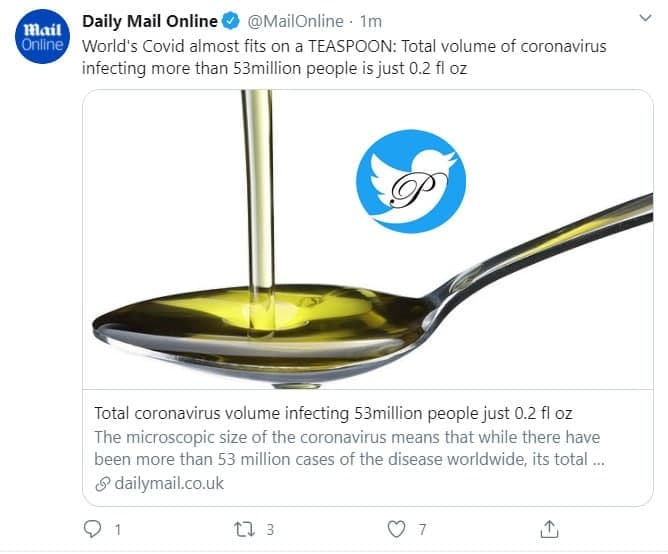
Task: Open the Daily Mail Online display name
Action: point(147,22)
